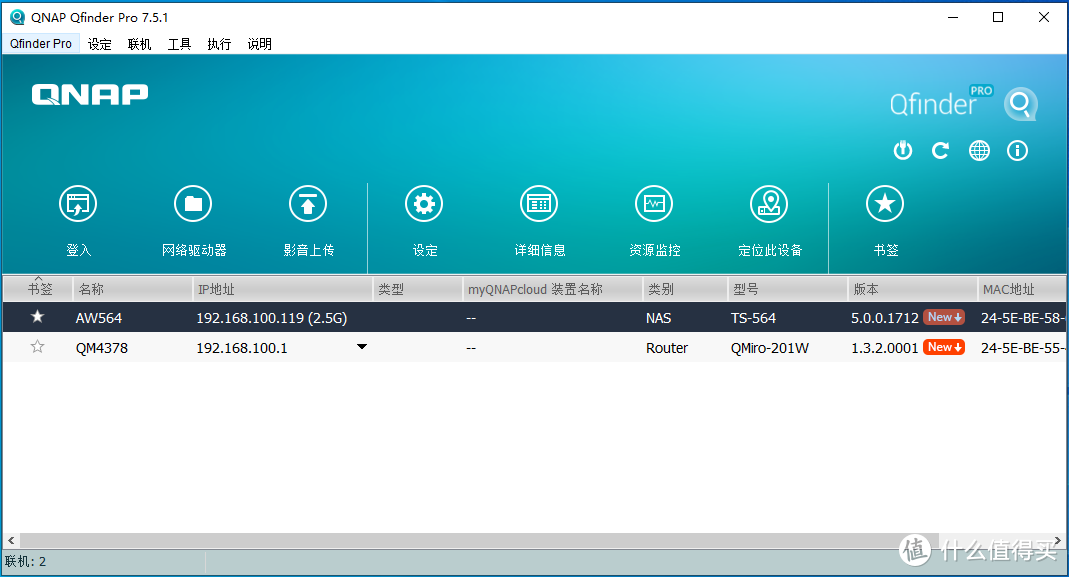Viewport: 1069px width, 577px height.
Task: Select the AW564 device row
Action: click(x=534, y=317)
